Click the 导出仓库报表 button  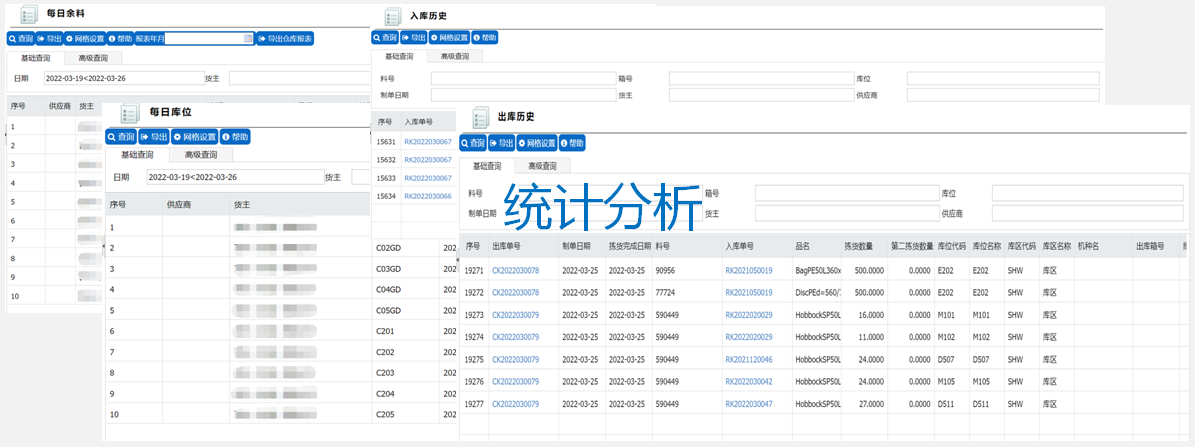(x=285, y=39)
